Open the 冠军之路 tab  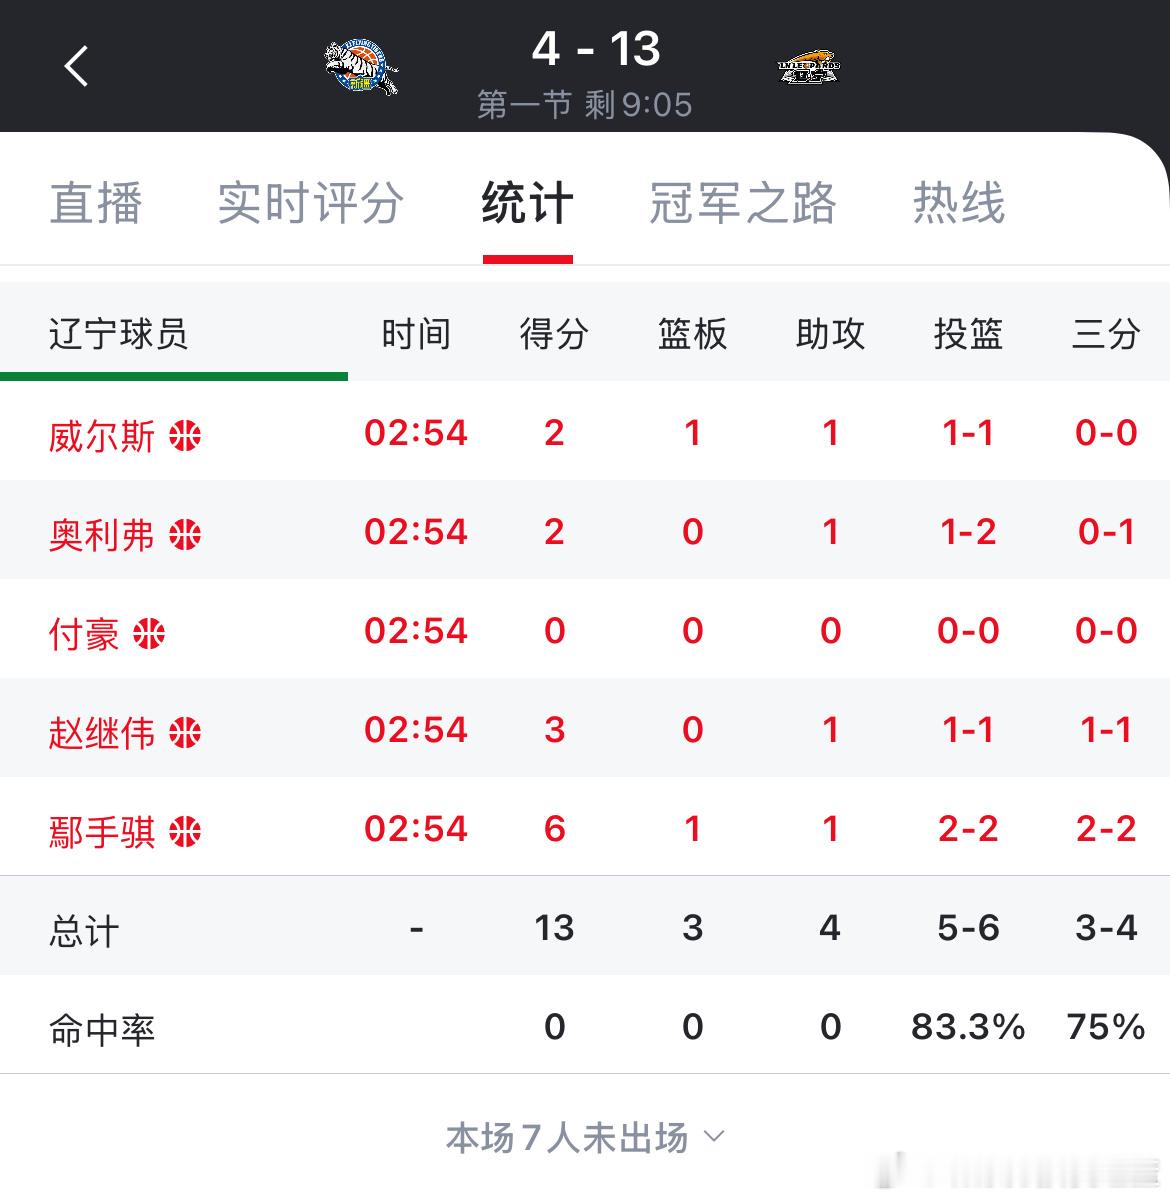tap(742, 203)
